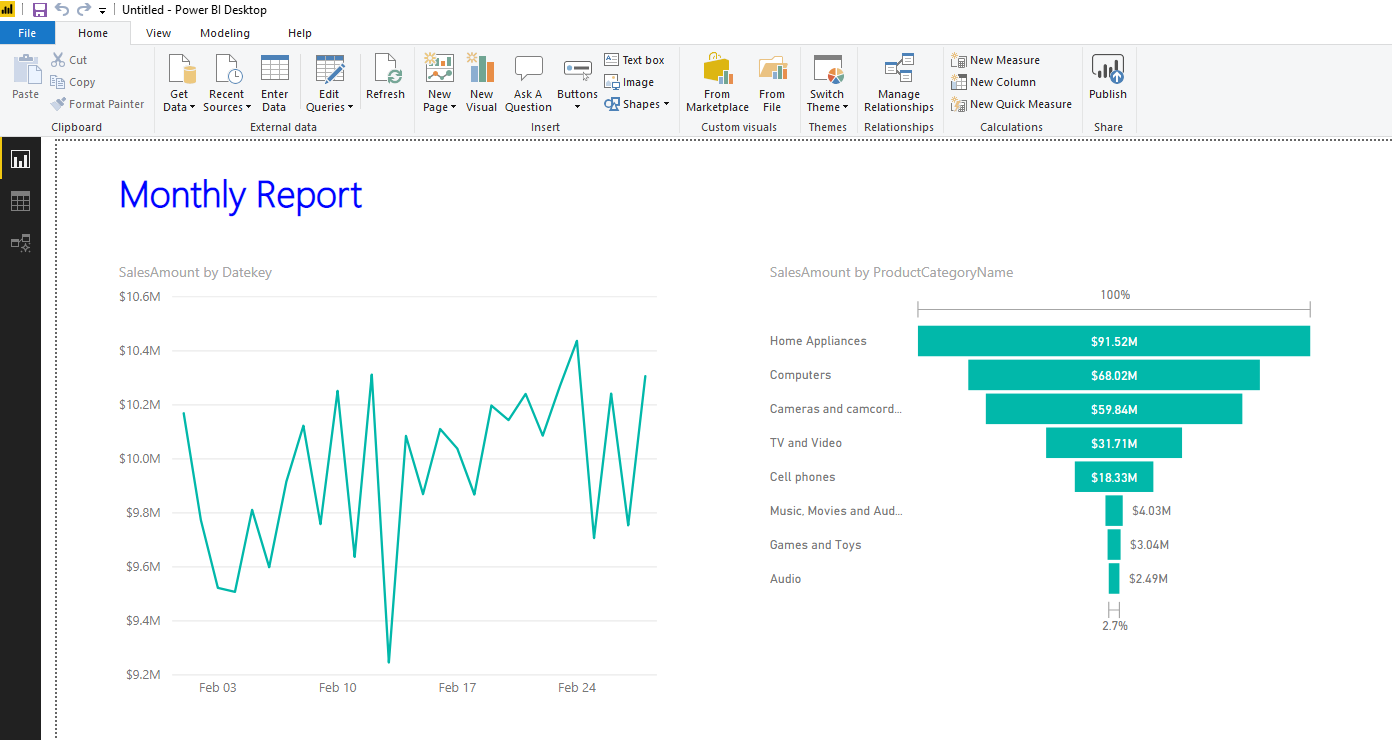
Task: Import custom visual From Marketplace
Action: pyautogui.click(x=717, y=82)
